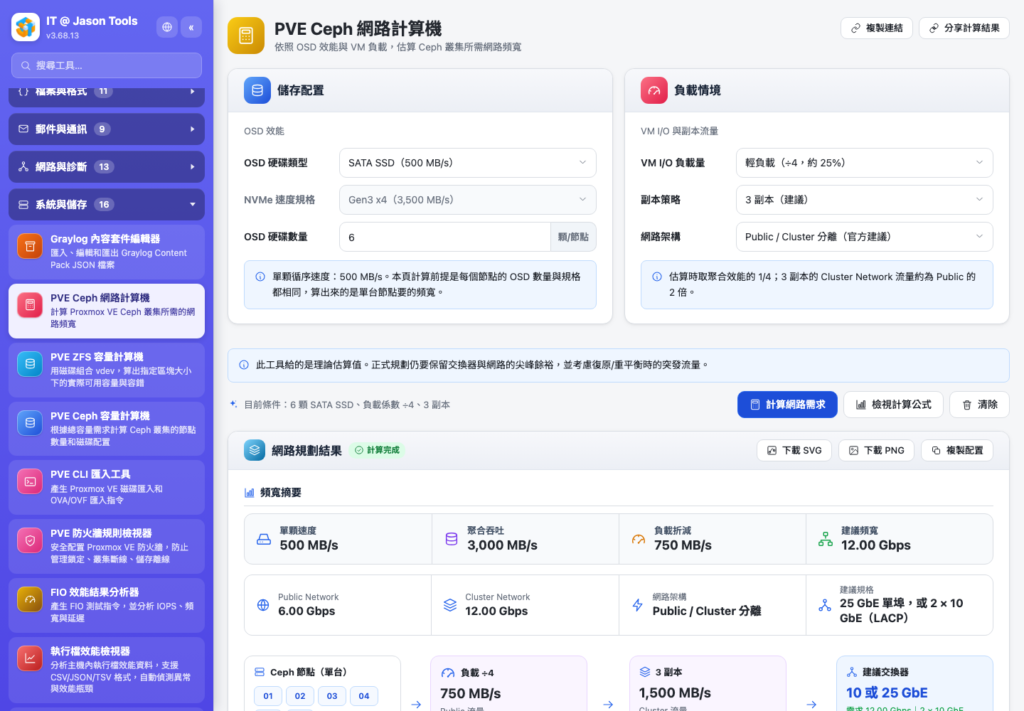This screenshot has height=711, width=1024.
Task: Click Ceph node chip 01
Action: pos(268,696)
